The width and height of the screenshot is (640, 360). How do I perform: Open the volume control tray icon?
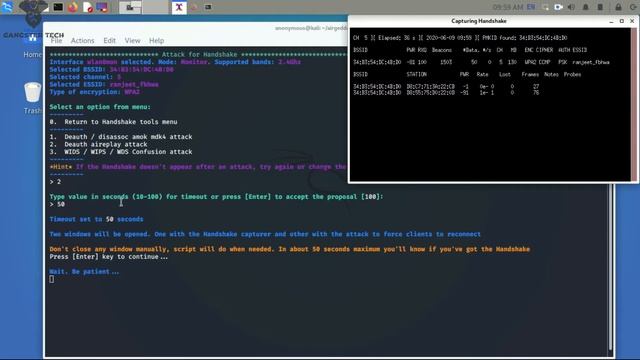point(571,7)
